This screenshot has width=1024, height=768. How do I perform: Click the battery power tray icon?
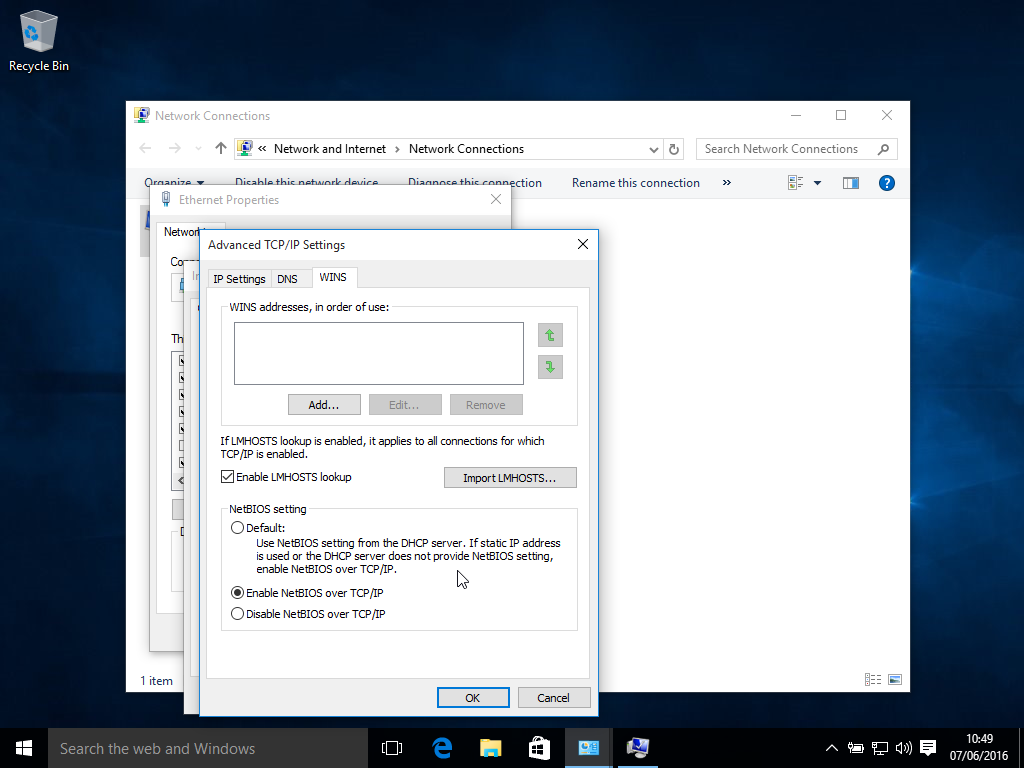856,748
